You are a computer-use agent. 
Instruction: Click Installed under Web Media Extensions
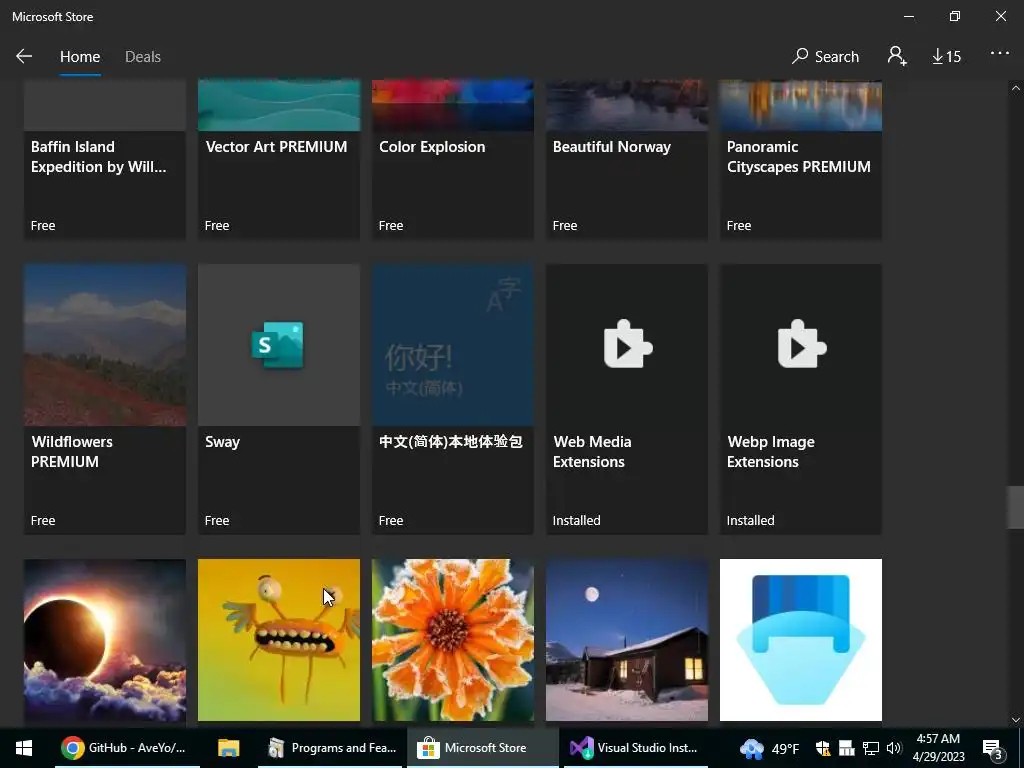(x=577, y=520)
